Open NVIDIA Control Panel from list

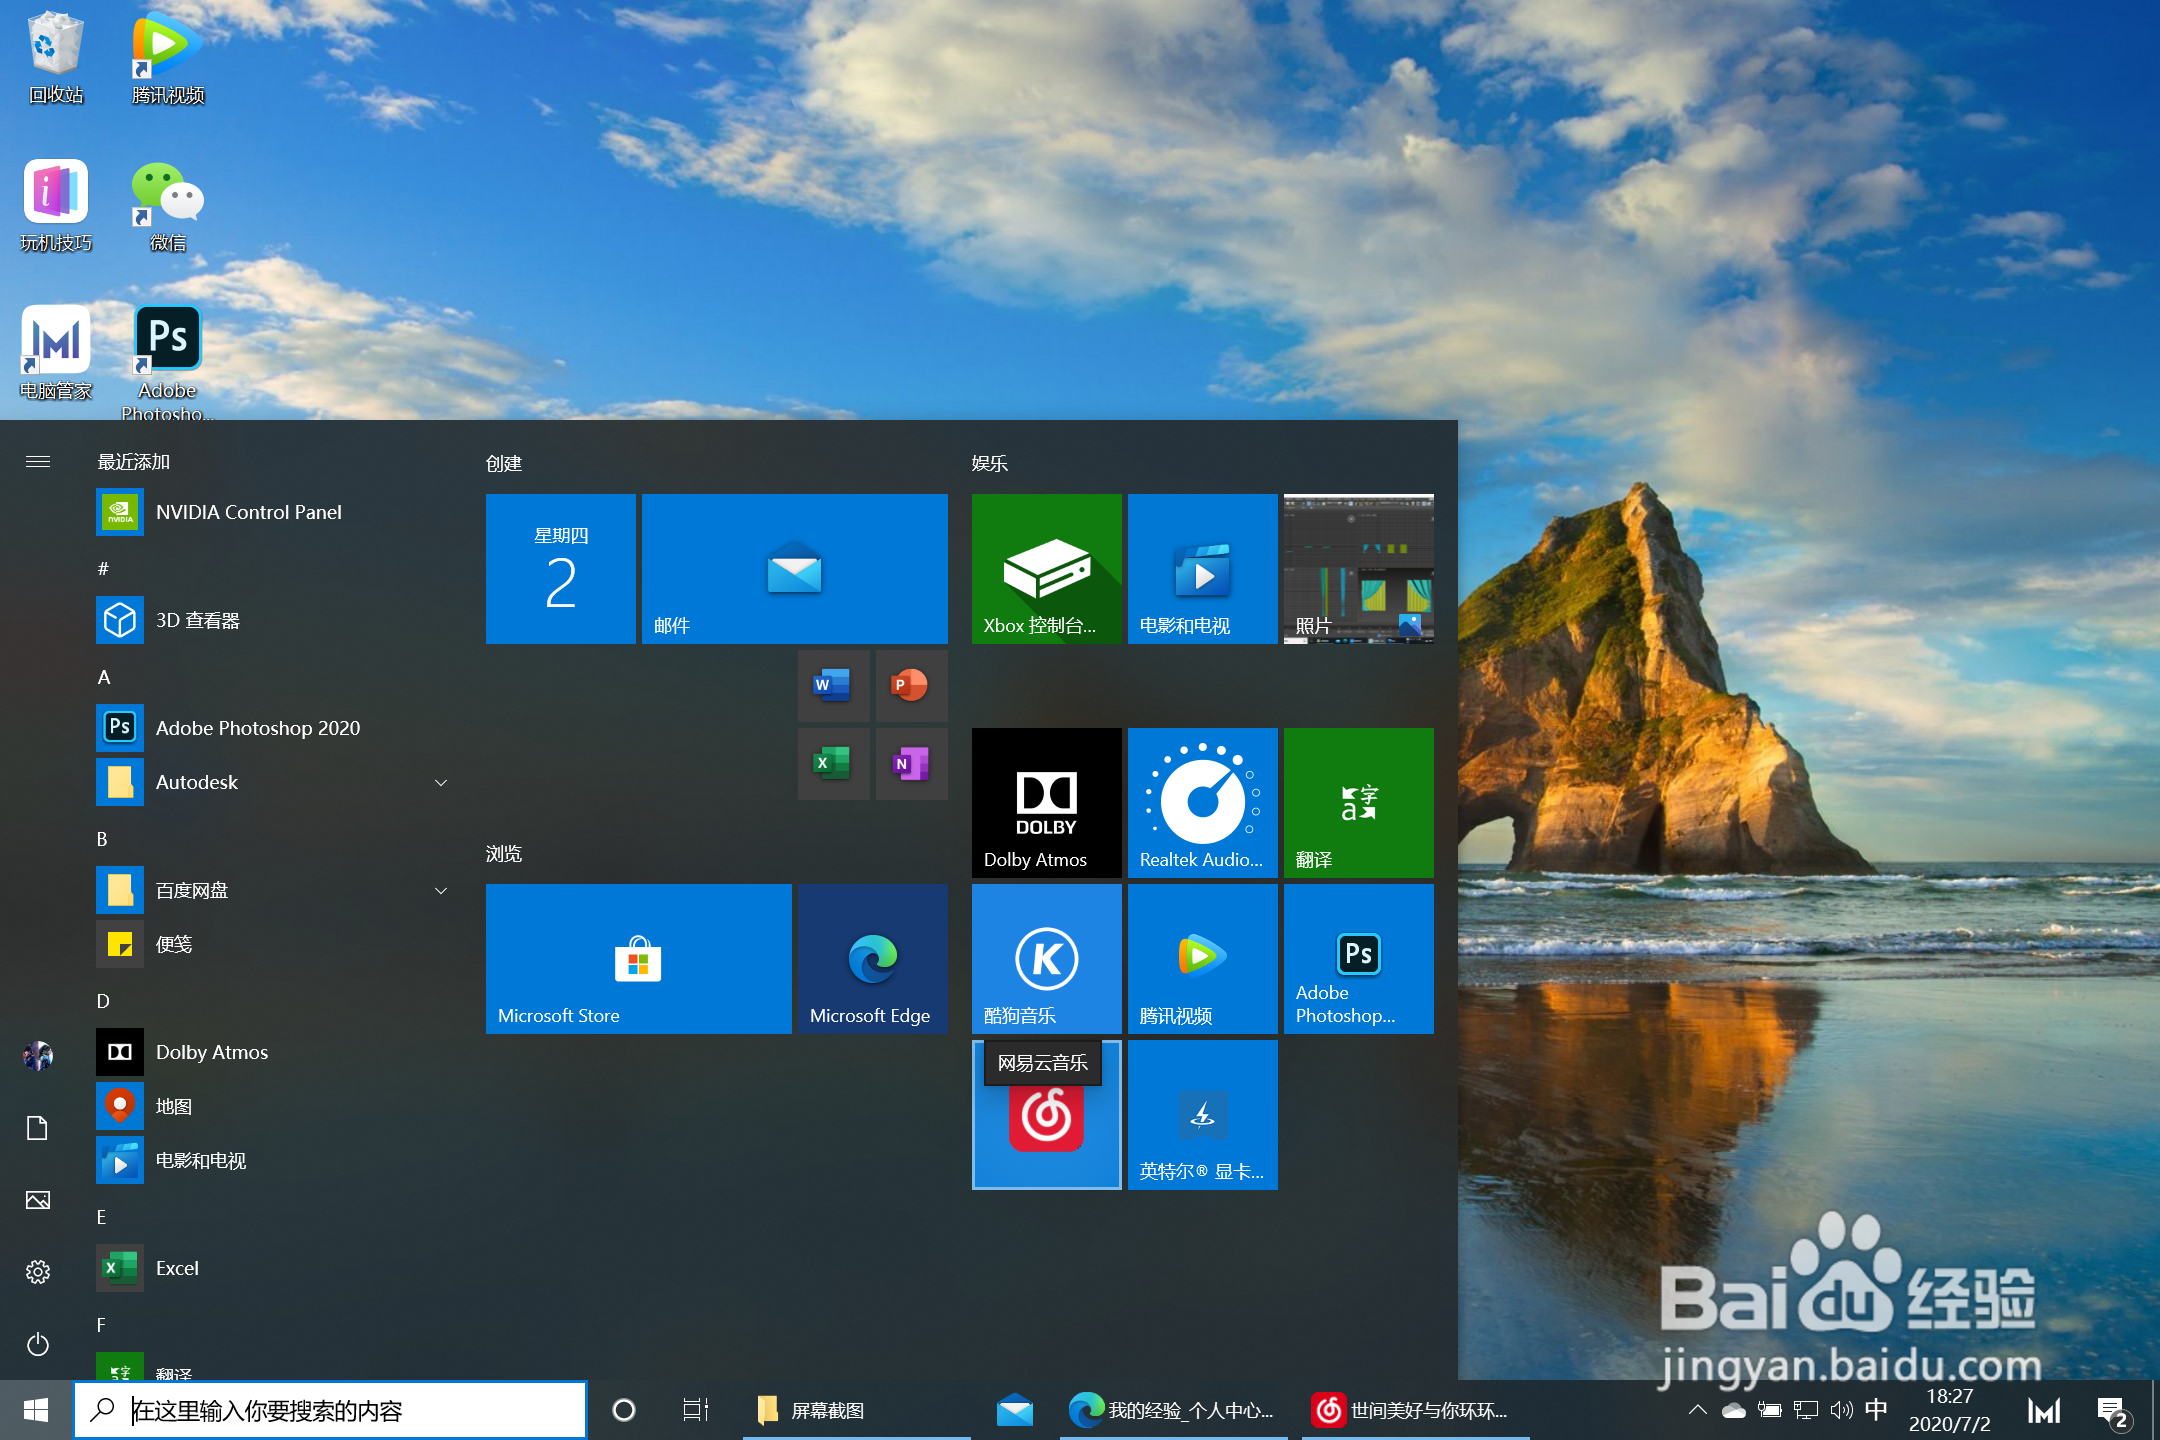[x=248, y=512]
